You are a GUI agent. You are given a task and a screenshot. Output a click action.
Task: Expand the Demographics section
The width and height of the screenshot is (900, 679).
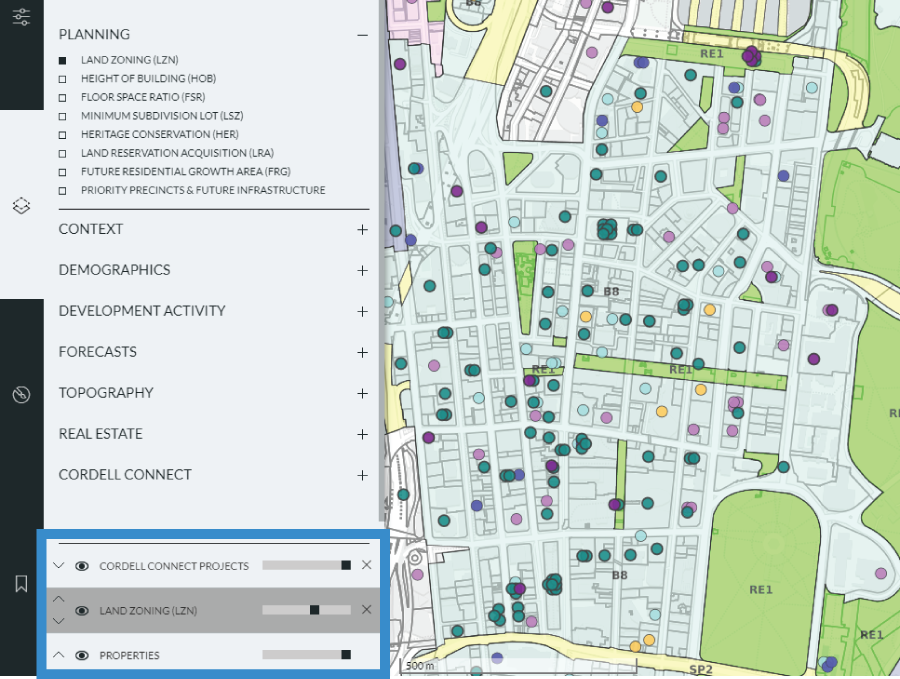point(362,270)
